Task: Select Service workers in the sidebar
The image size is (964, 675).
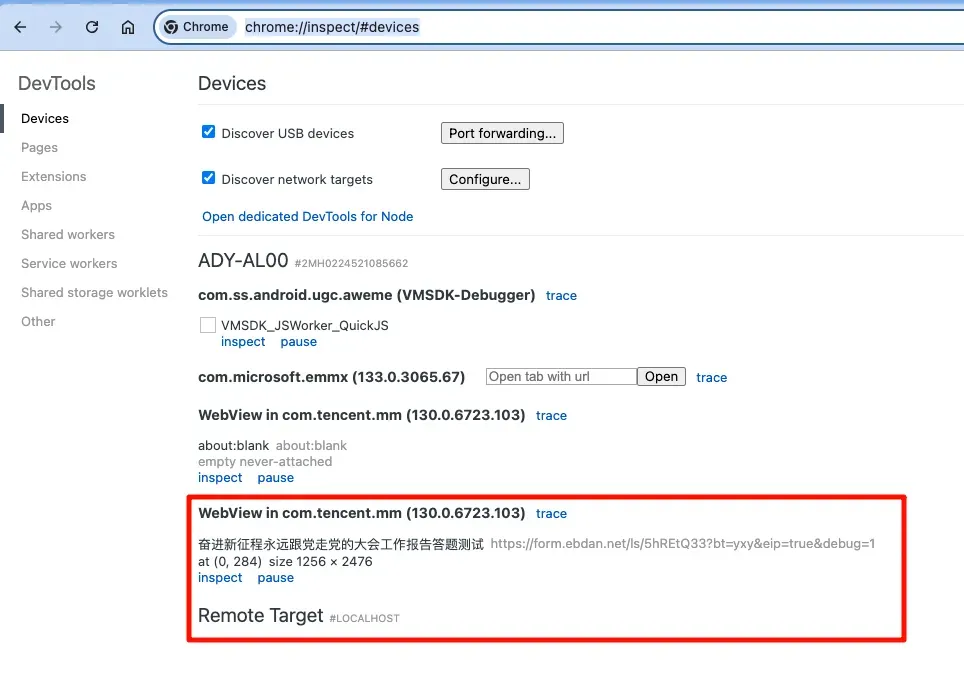Action: click(x=69, y=263)
